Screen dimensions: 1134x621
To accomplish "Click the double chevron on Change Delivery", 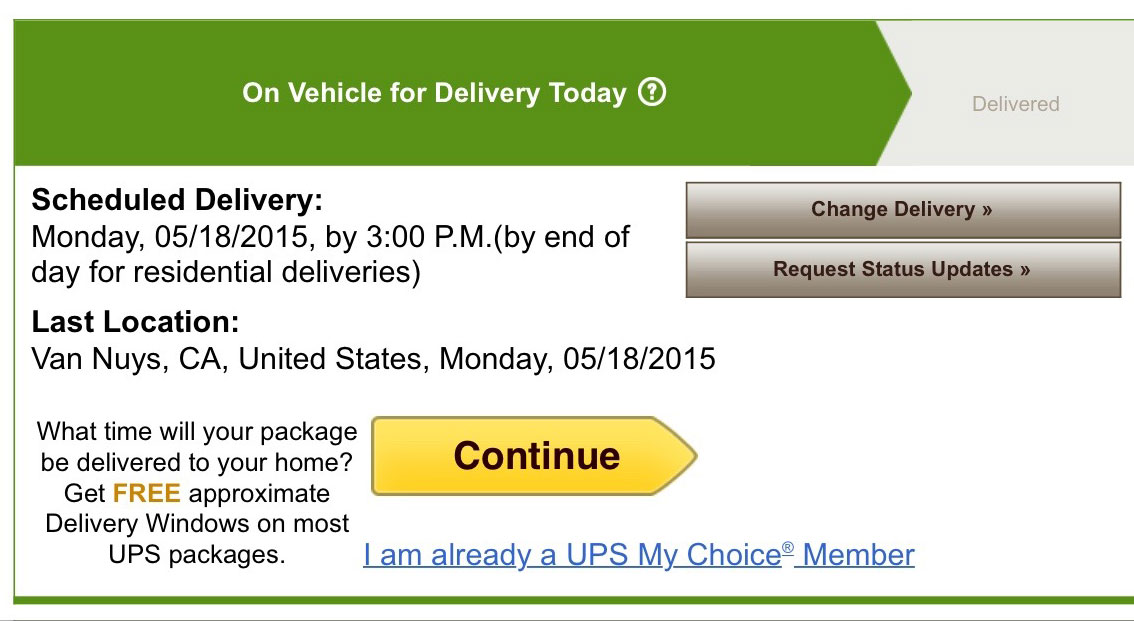I will tap(987, 210).
